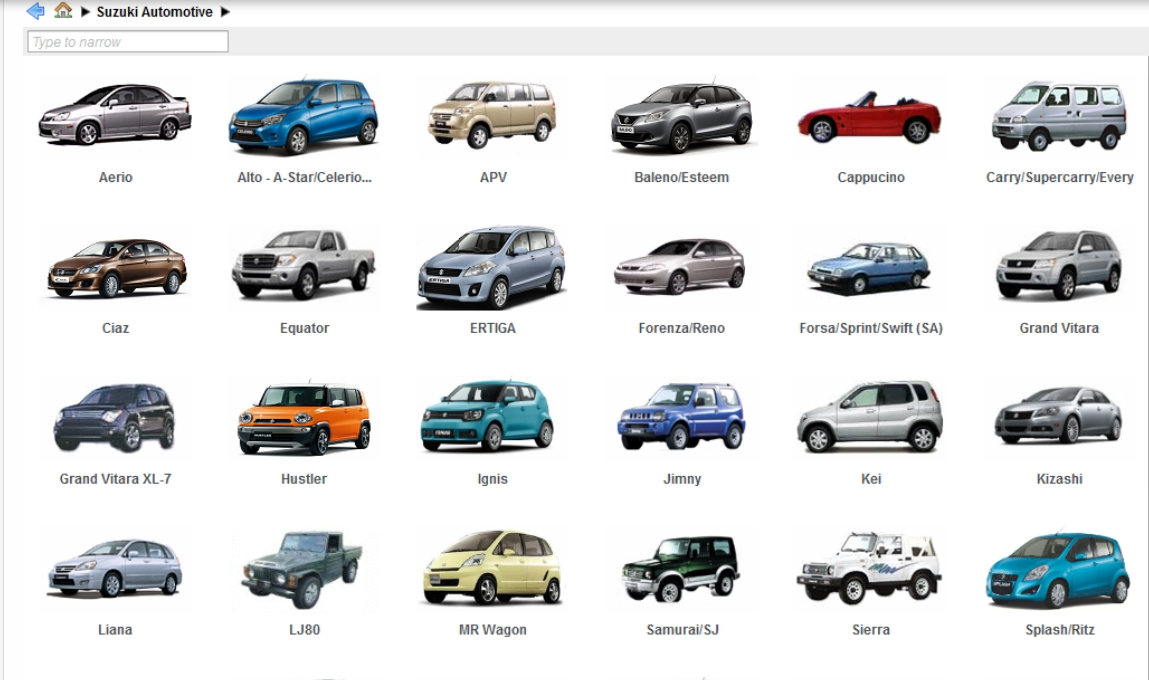The image size is (1149, 680).
Task: Click the 'APV' model label
Action: (493, 177)
